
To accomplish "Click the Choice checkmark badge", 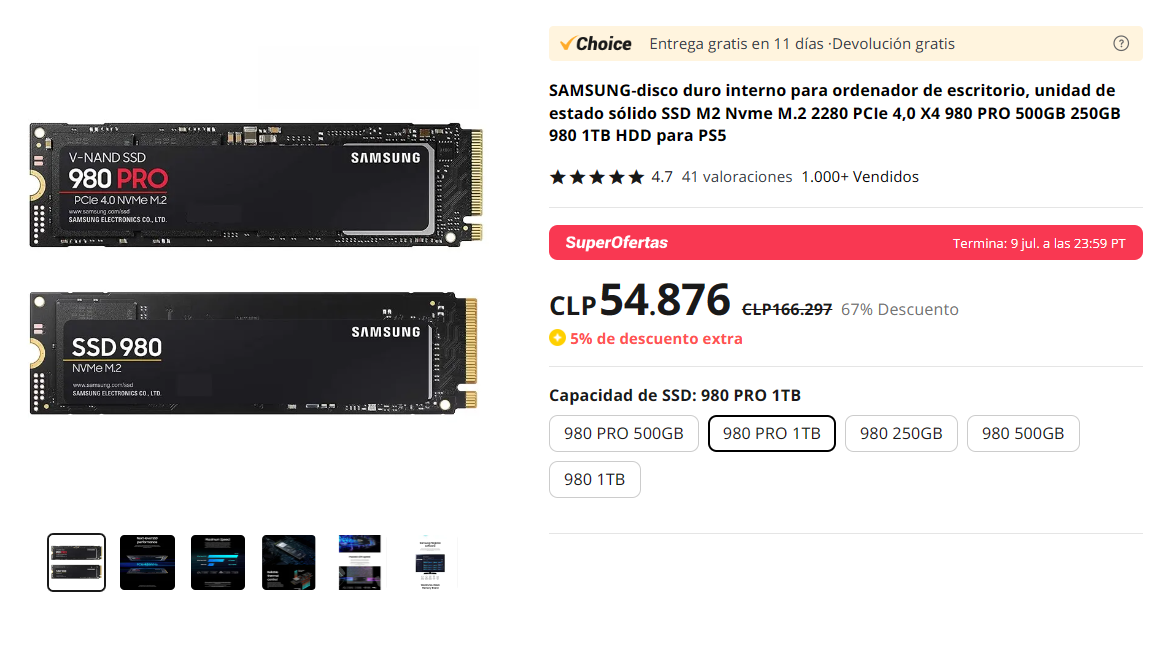I will pos(595,43).
